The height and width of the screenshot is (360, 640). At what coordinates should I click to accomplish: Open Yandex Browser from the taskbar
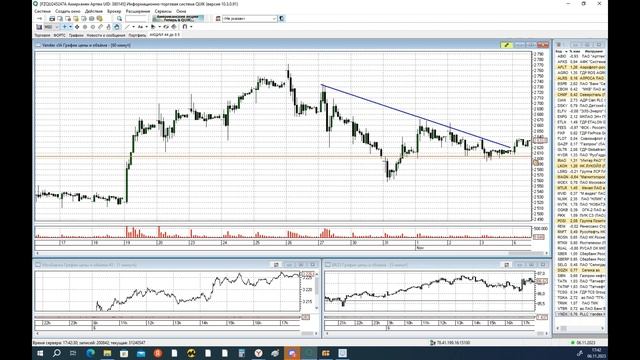tap(258, 353)
